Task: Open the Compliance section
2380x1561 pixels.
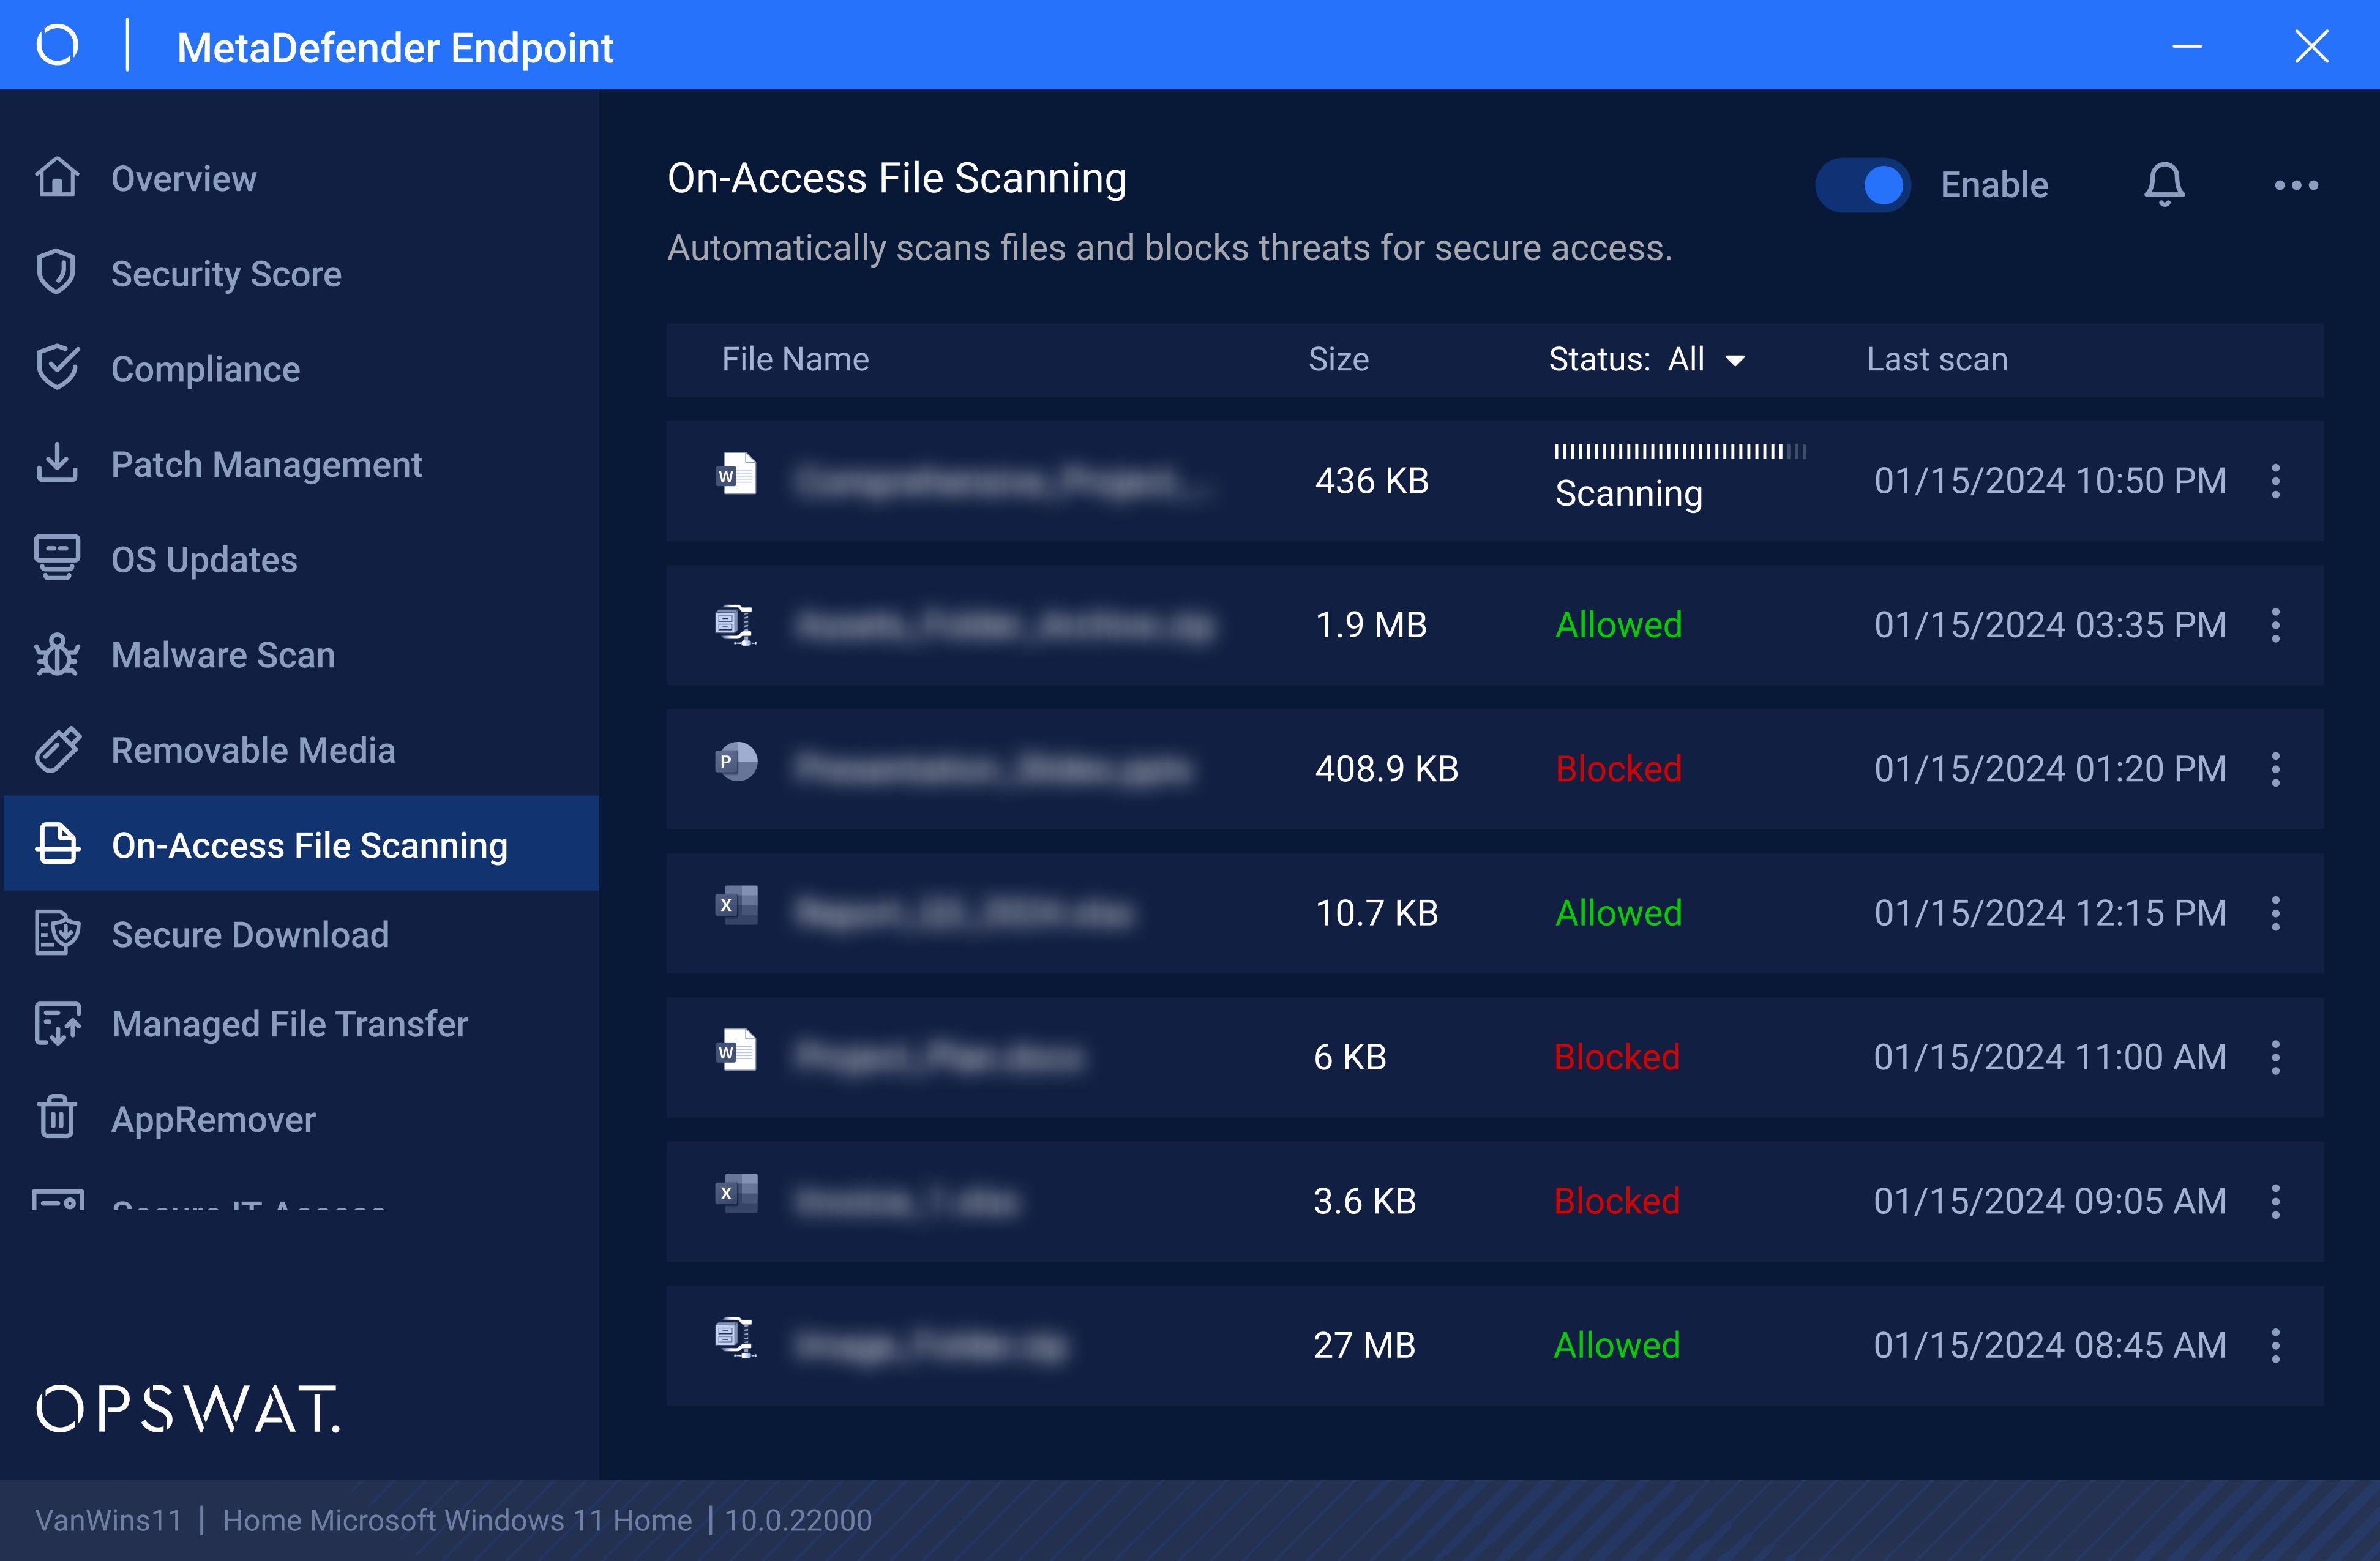Action: click(x=205, y=369)
